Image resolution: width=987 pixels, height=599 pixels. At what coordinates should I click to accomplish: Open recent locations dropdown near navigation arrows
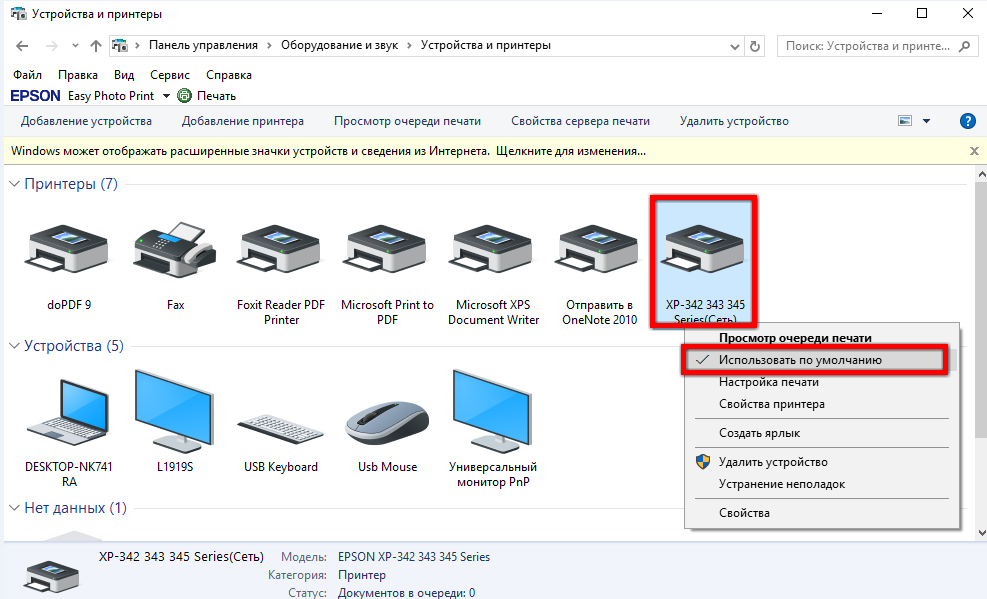[75, 46]
